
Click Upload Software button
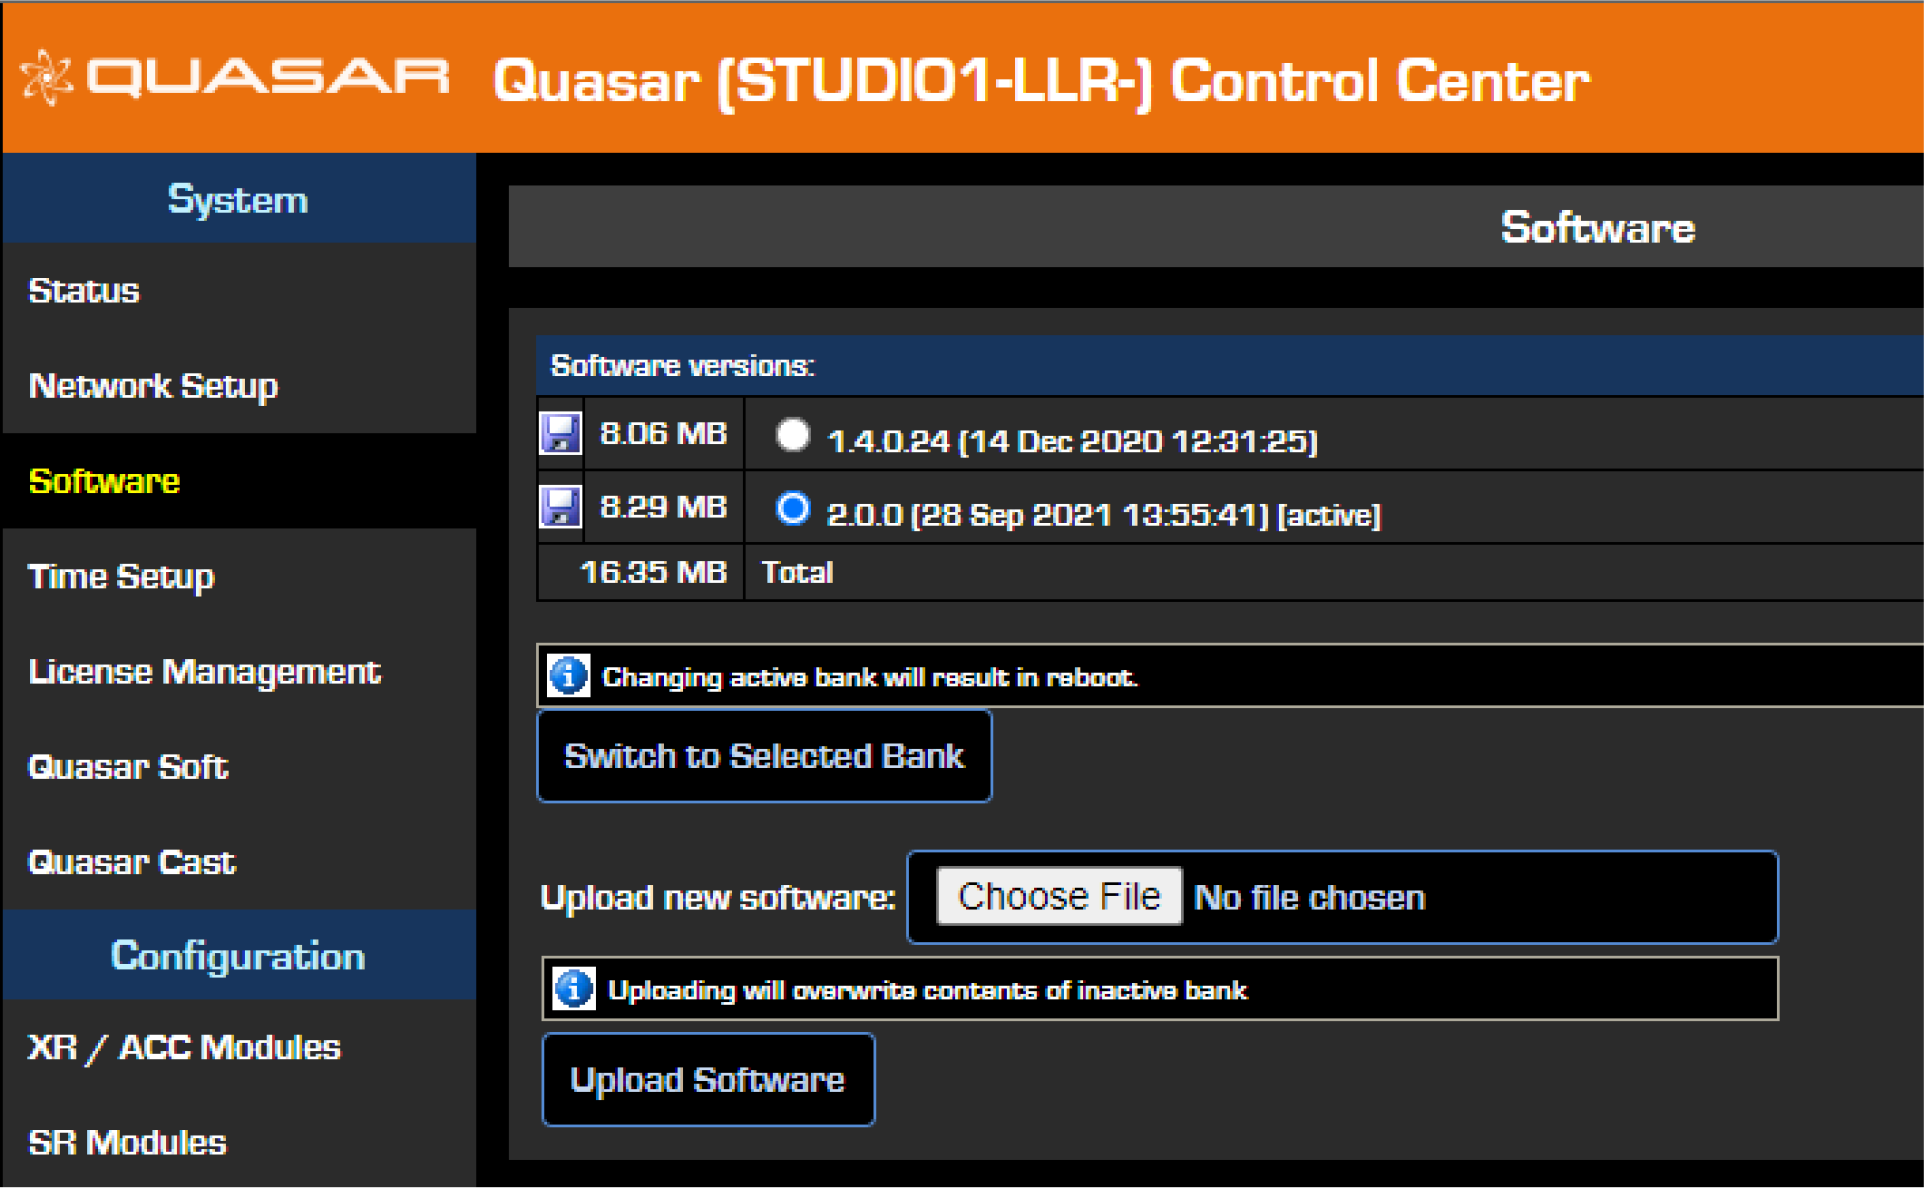[708, 1080]
